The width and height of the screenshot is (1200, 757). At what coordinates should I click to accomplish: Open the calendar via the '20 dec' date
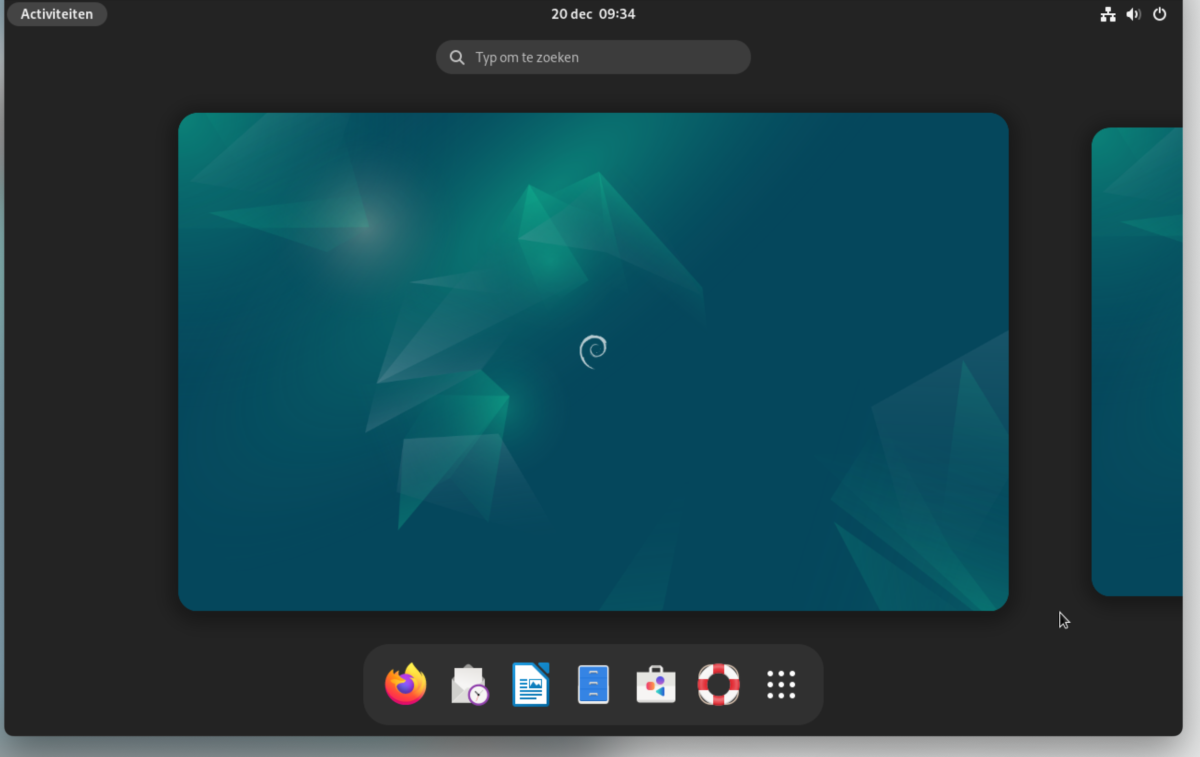click(x=571, y=14)
